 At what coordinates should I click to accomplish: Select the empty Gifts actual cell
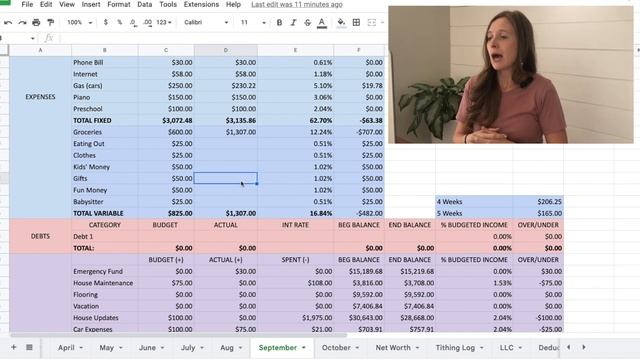pyautogui.click(x=226, y=178)
